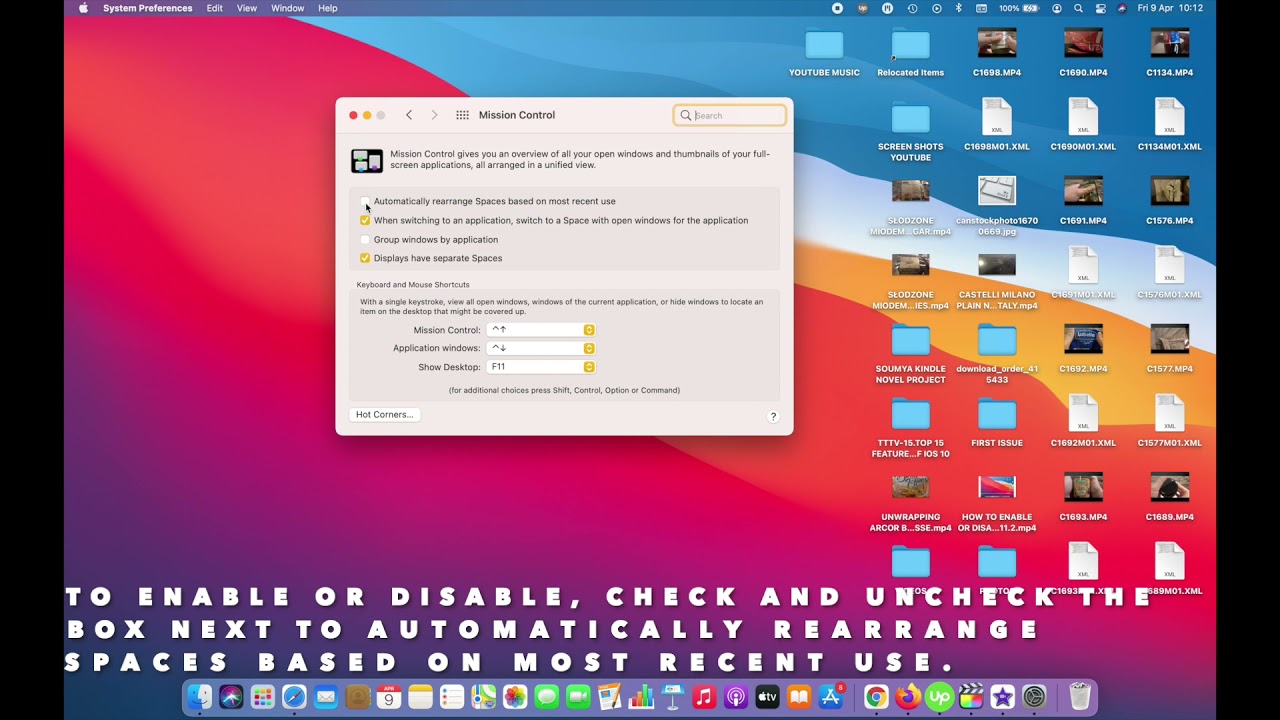Open Mail app in Dock

[326, 697]
